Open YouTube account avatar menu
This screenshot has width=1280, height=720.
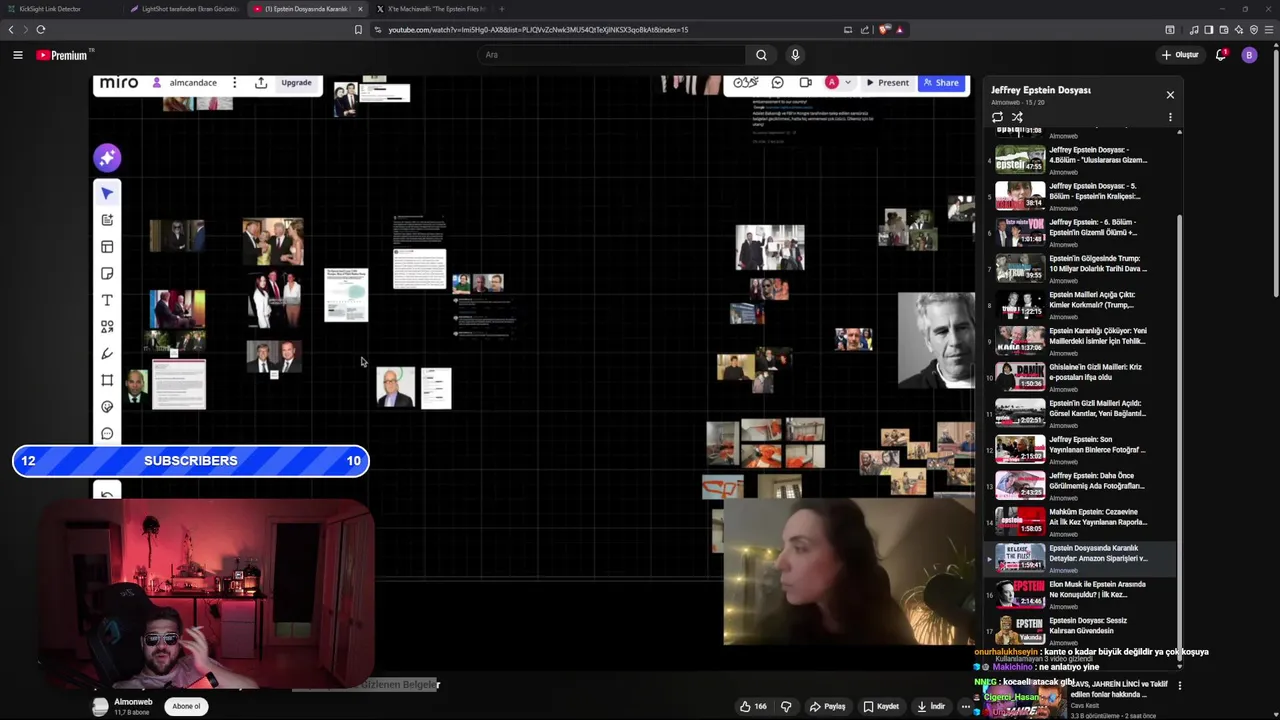pyautogui.click(x=1249, y=55)
